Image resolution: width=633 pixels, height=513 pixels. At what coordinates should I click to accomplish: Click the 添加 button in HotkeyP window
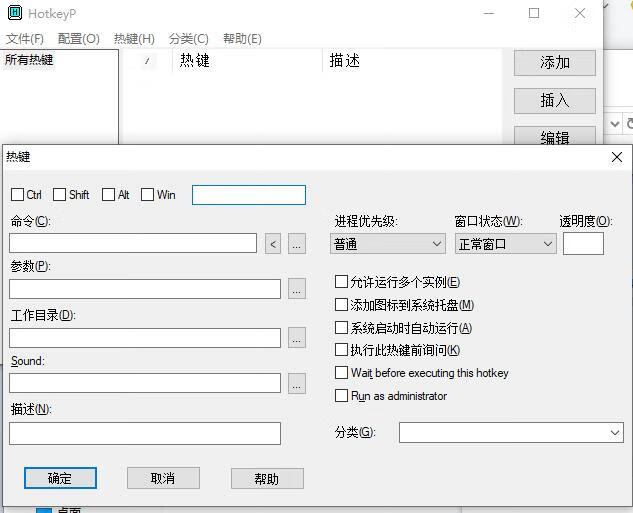pos(555,63)
